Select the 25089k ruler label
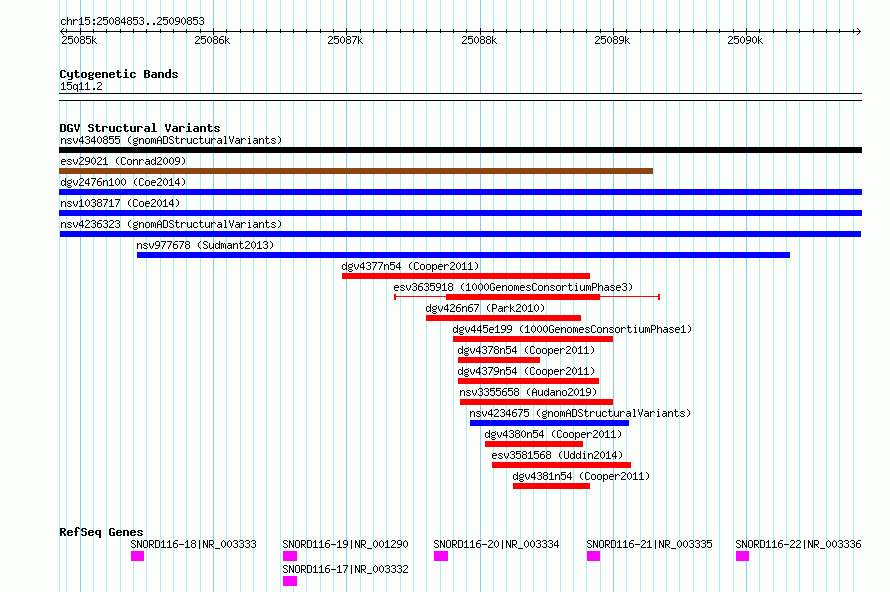890x592 pixels. pyautogui.click(x=612, y=40)
